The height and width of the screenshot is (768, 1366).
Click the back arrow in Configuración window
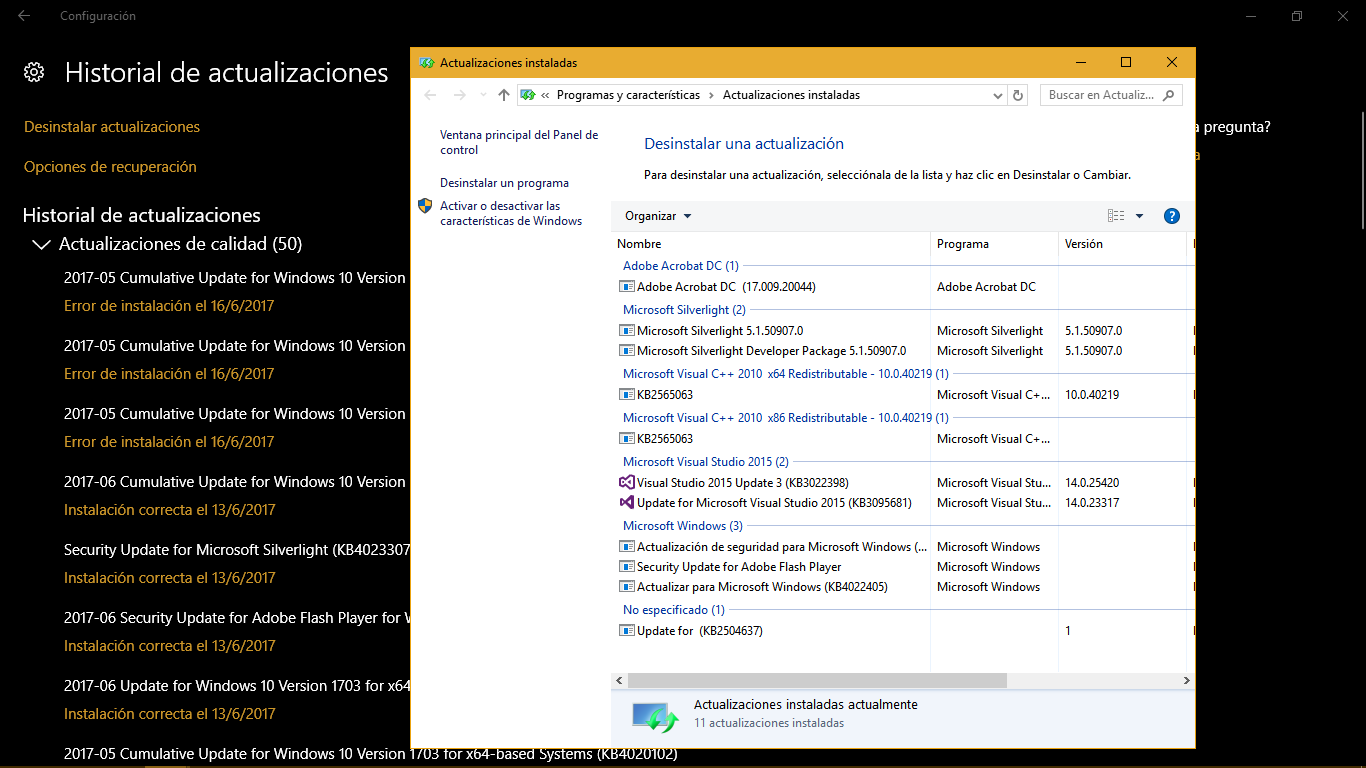pos(24,16)
